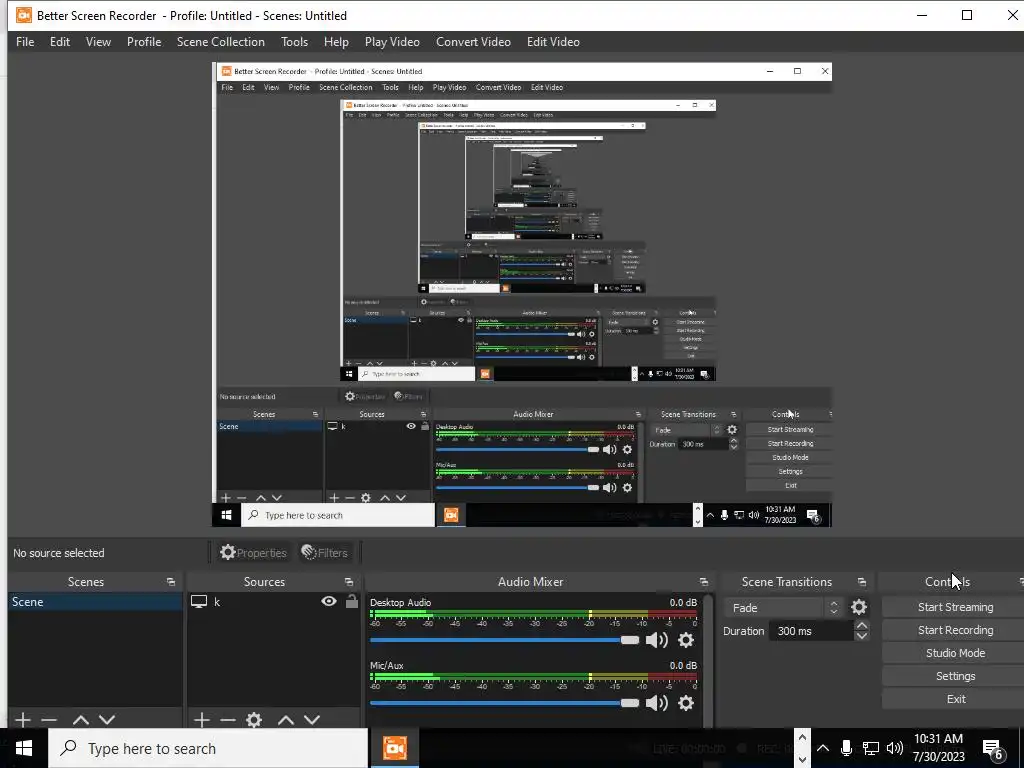1024x768 pixels.
Task: Open Settings from Controls panel
Action: (x=955, y=676)
